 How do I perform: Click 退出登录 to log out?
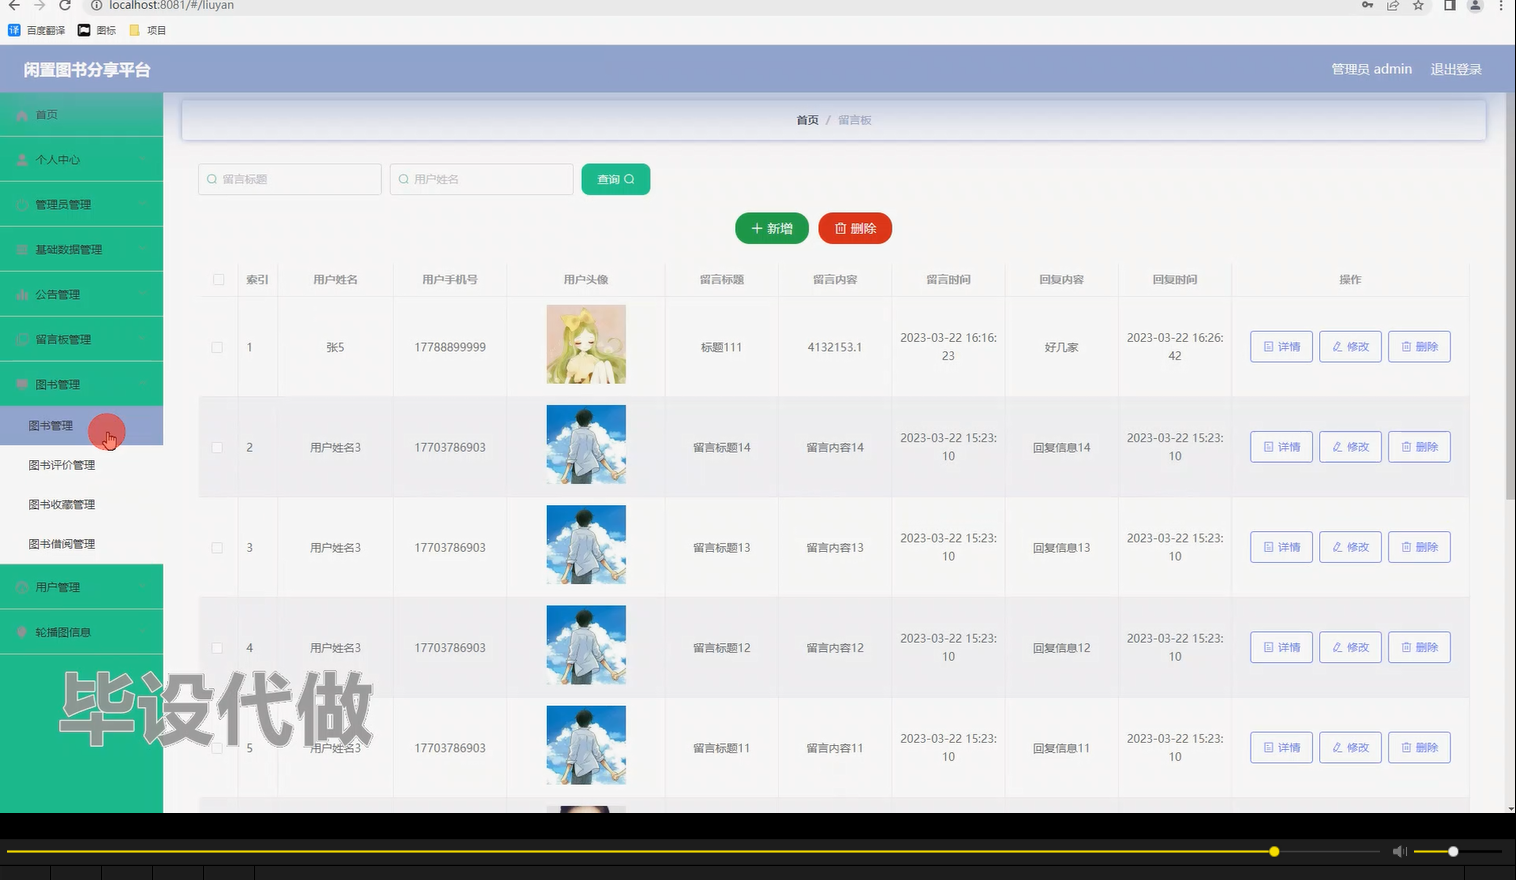coord(1456,68)
